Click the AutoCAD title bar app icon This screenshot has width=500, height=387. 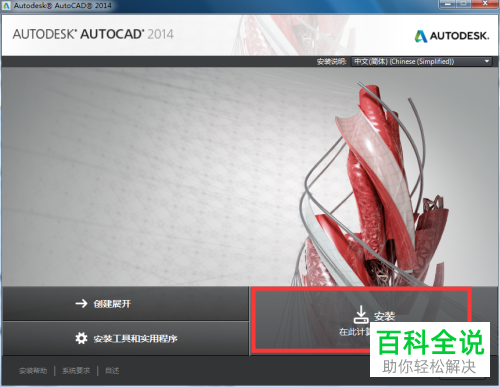[6, 6]
